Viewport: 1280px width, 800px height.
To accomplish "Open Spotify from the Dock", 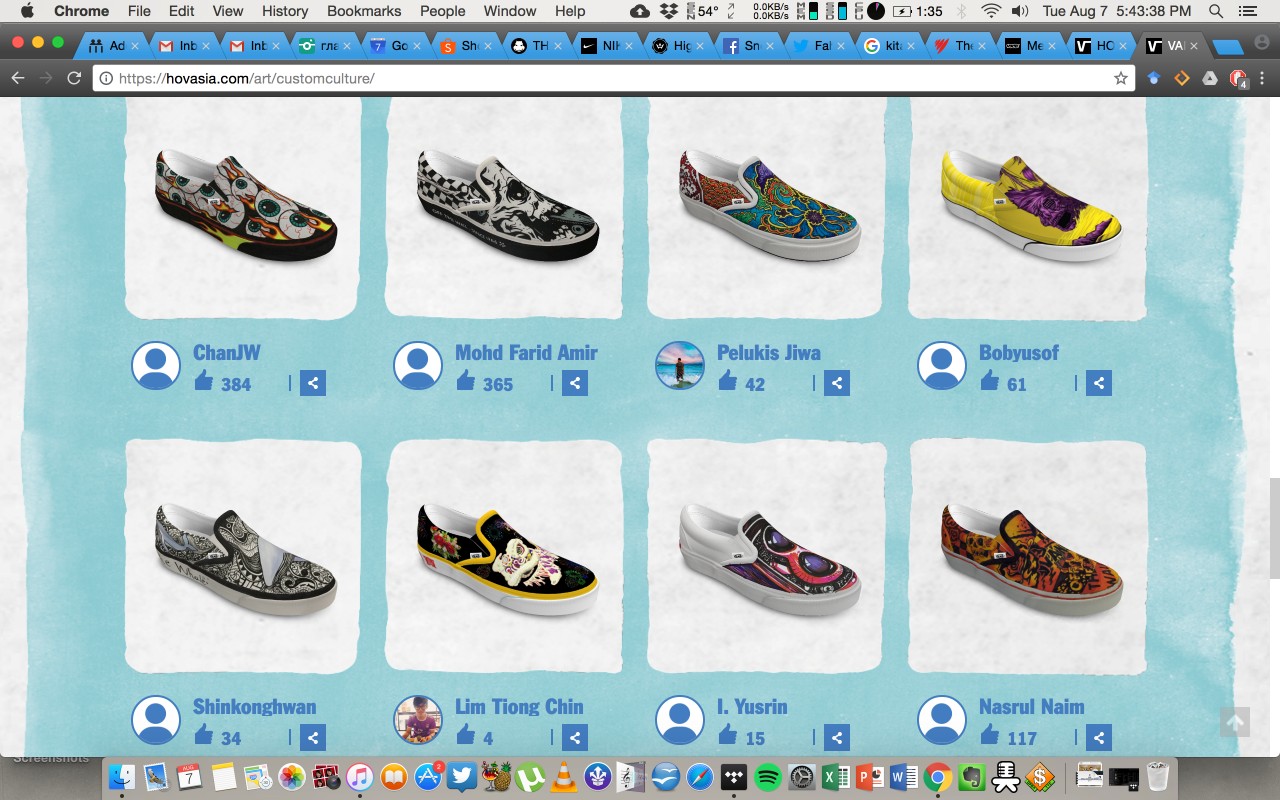I will click(768, 776).
